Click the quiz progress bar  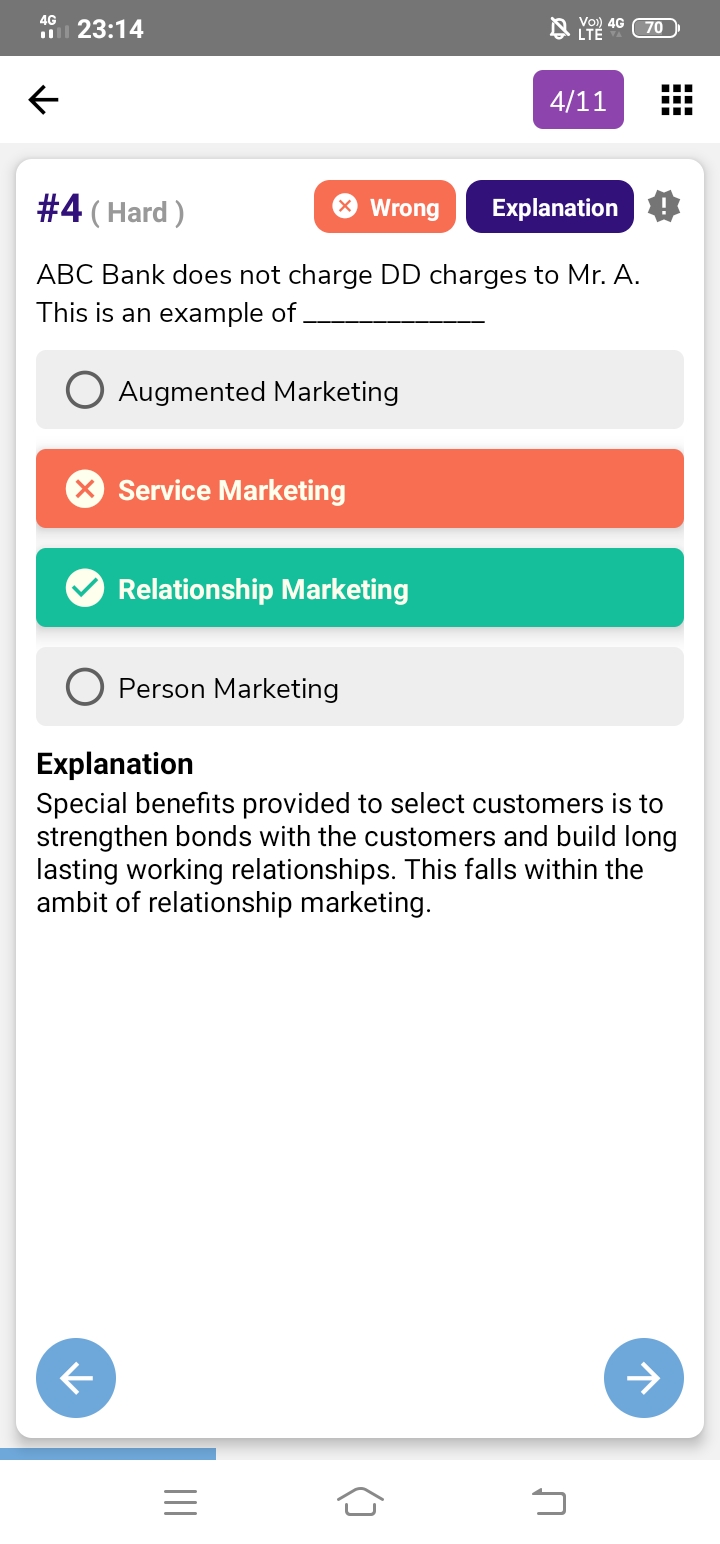tap(108, 1453)
